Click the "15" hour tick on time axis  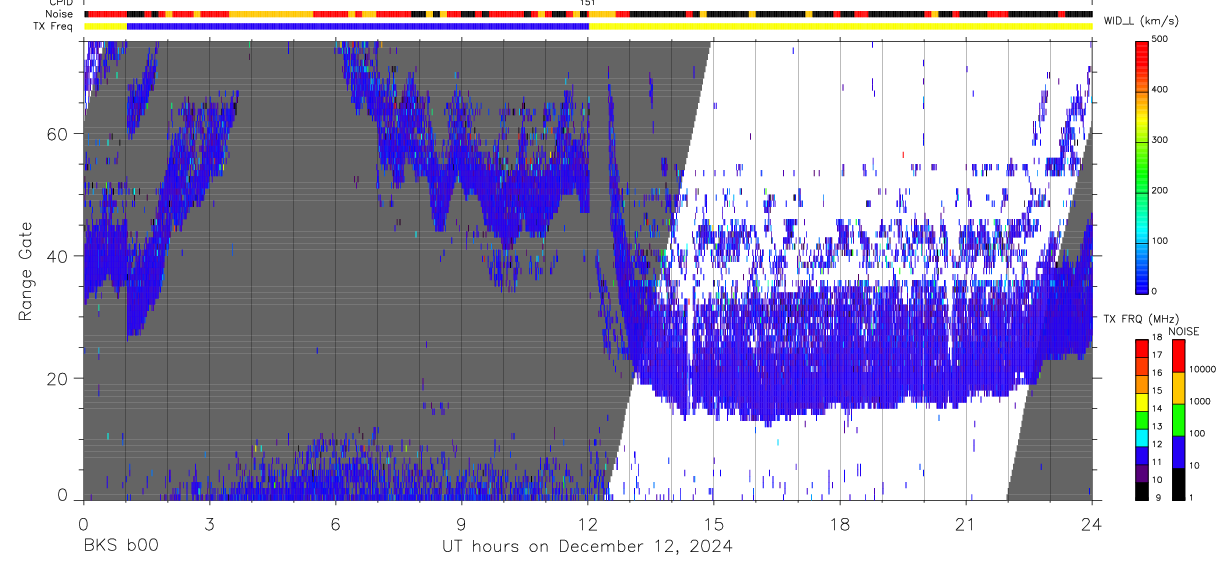[x=714, y=523]
